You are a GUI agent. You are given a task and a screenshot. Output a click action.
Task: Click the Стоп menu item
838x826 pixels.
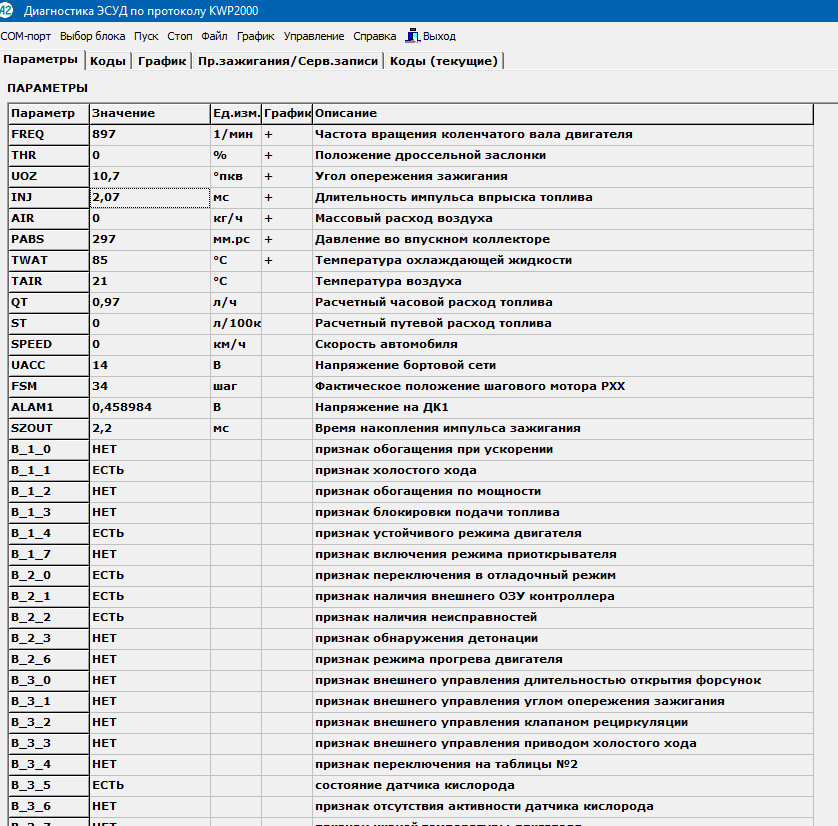coord(180,36)
